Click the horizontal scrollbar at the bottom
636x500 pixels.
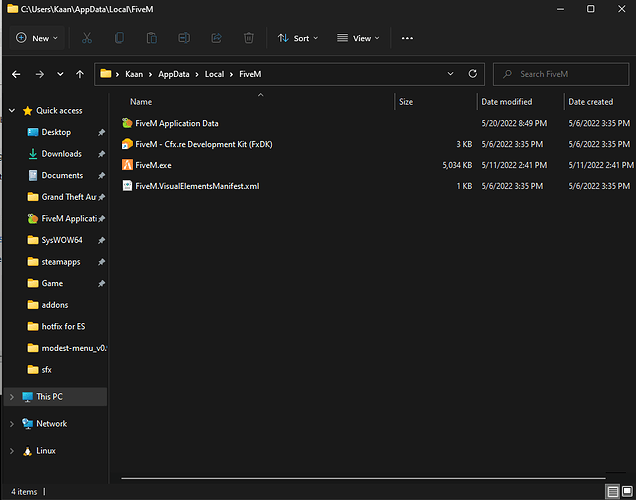(x=363, y=478)
